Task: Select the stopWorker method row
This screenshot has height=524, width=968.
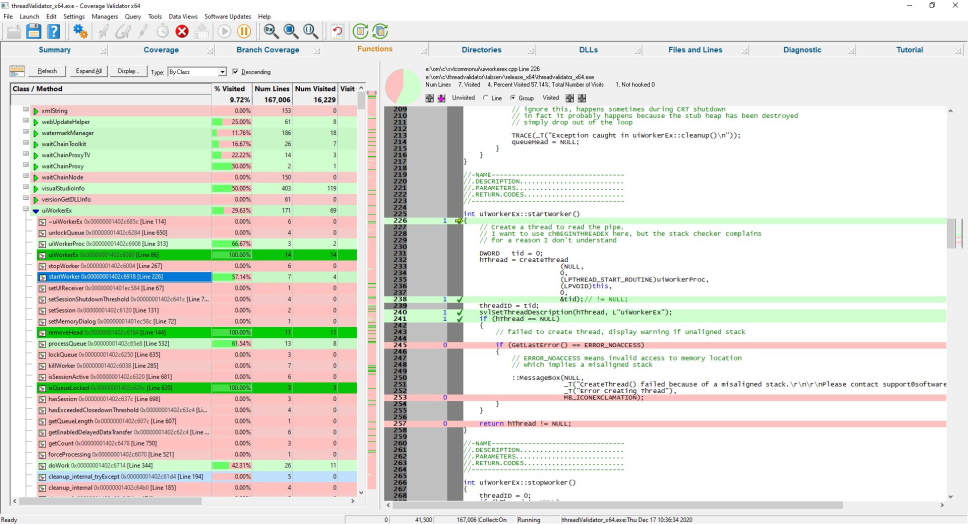Action: click(x=64, y=266)
